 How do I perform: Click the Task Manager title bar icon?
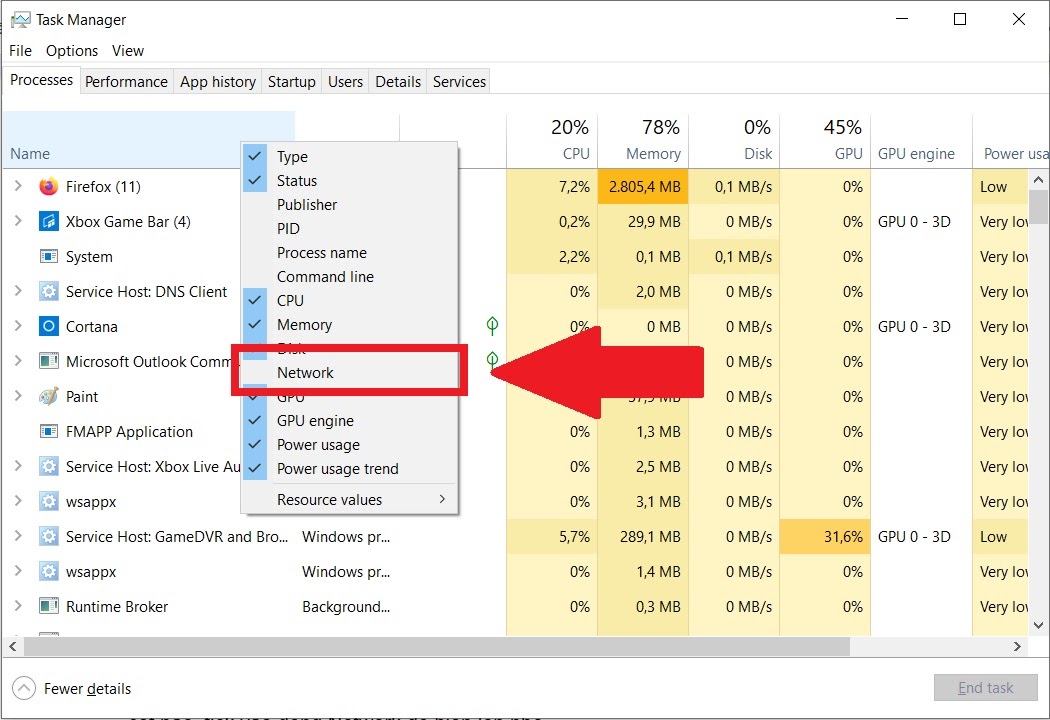(21, 19)
